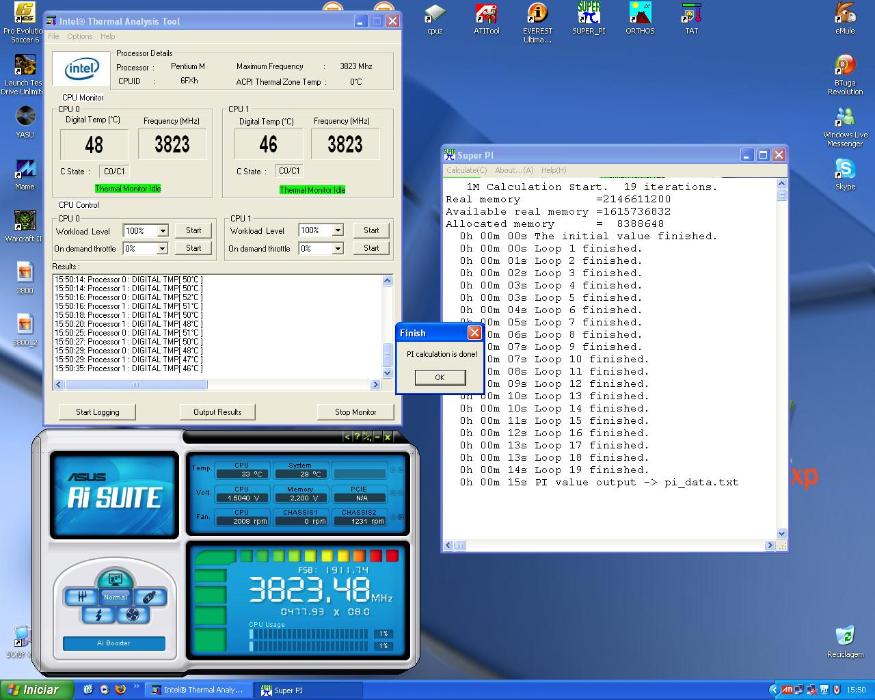Open the eMule desktop icon
The image size is (875, 700).
[x=845, y=18]
